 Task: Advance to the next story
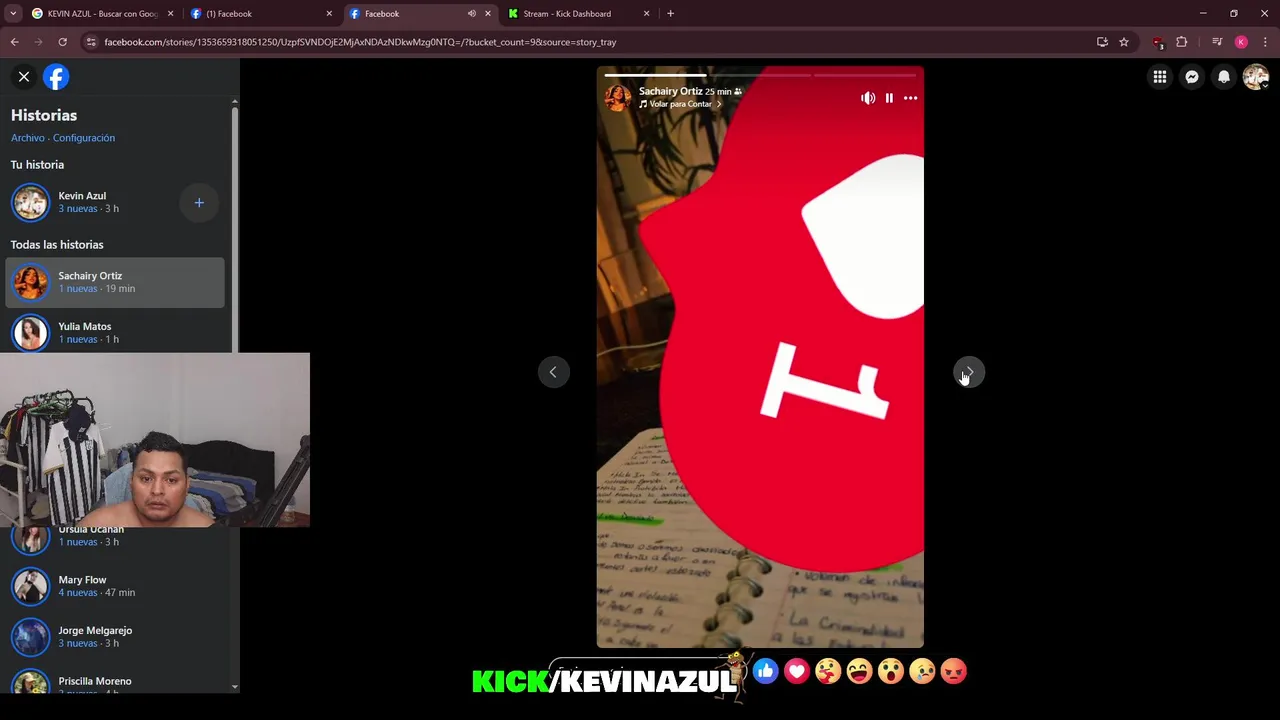point(968,372)
